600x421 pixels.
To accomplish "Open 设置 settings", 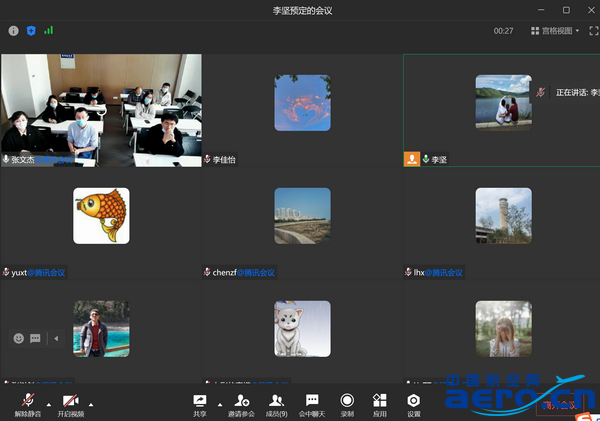I will [413, 403].
